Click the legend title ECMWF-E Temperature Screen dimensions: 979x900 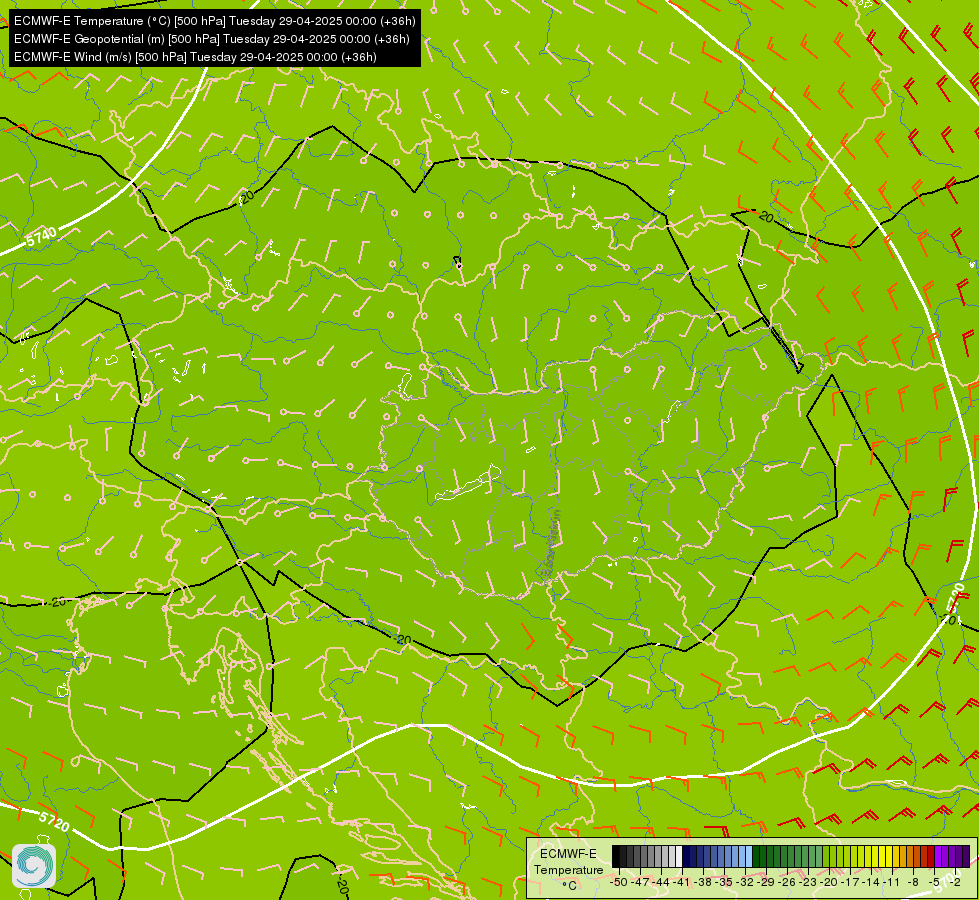[x=568, y=862]
